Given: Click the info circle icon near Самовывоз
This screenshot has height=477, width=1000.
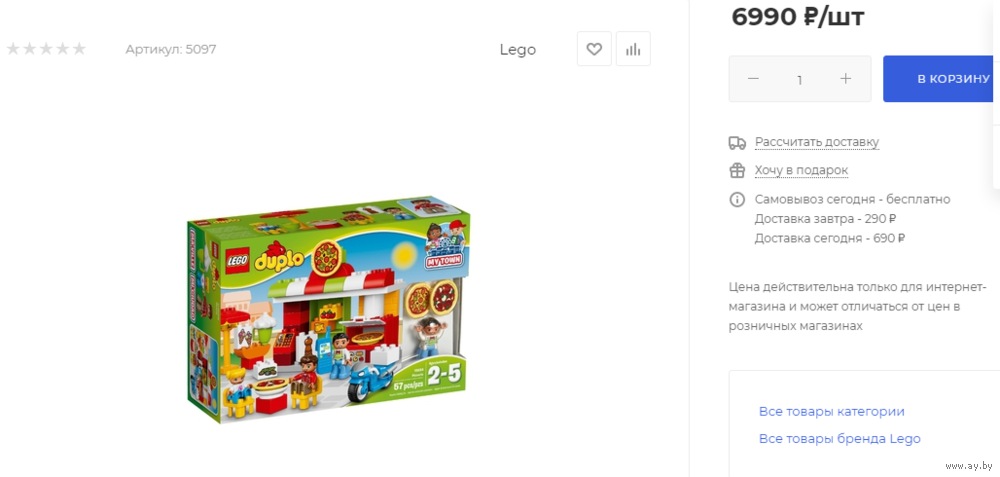Looking at the screenshot, I should [737, 200].
